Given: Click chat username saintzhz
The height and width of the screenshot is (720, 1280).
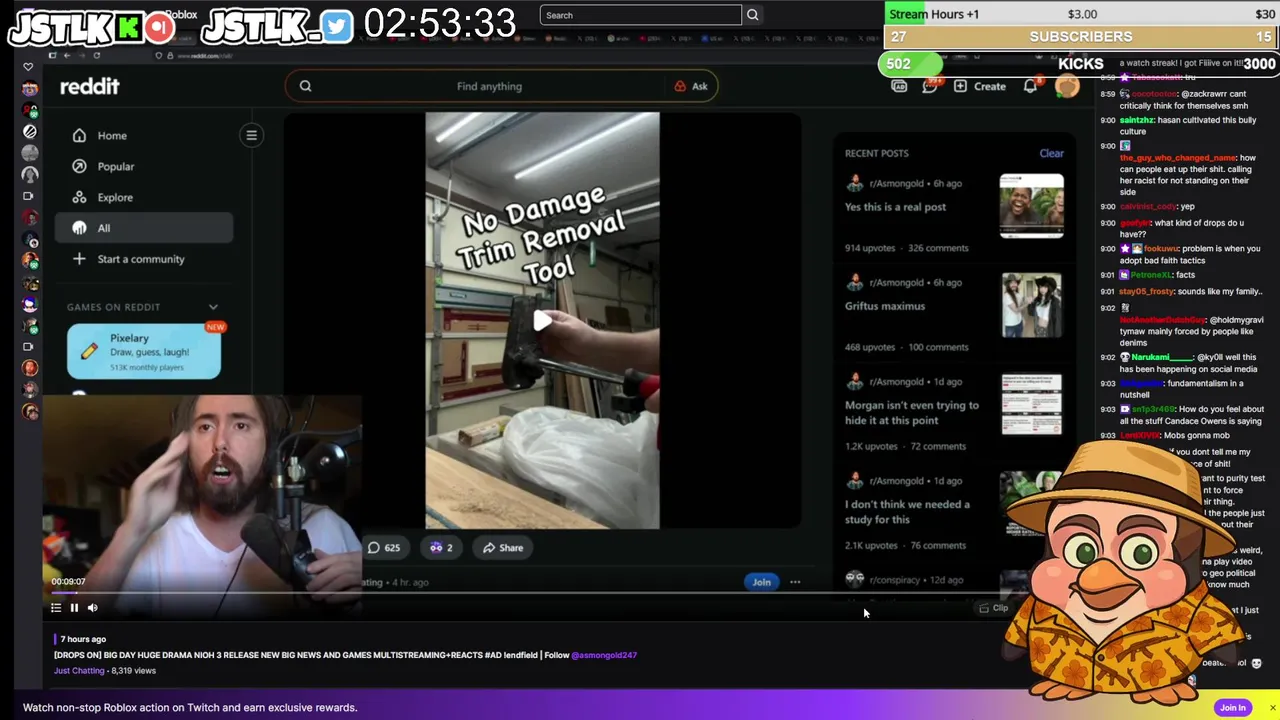Looking at the screenshot, I should 1137,120.
